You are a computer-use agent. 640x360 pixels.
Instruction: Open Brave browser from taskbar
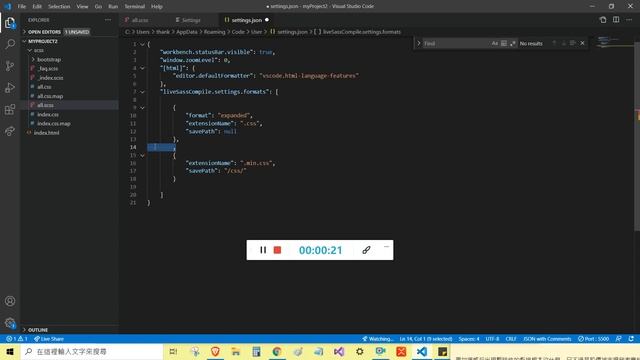click(x=215, y=351)
